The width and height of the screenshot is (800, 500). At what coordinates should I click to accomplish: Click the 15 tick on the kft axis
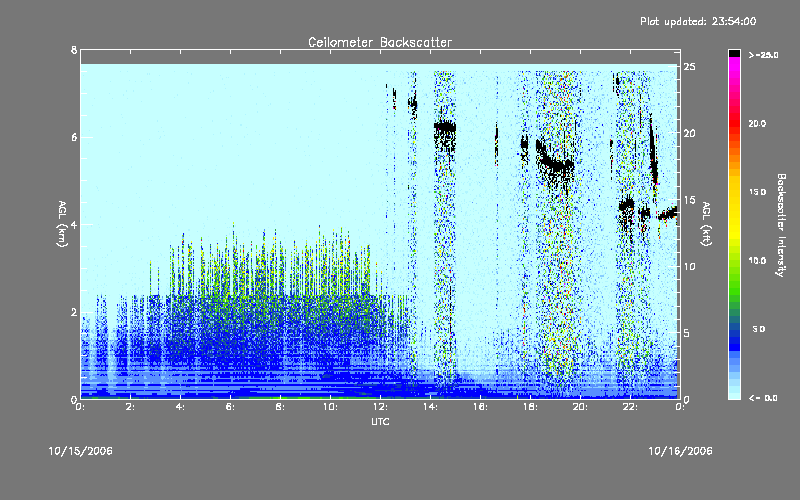coord(690,200)
